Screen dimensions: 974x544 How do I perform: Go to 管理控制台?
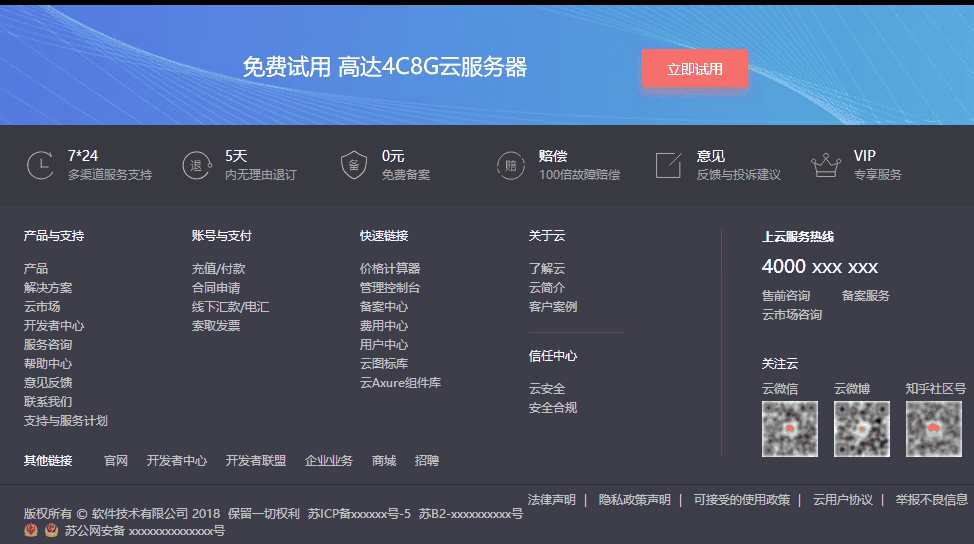(390, 288)
